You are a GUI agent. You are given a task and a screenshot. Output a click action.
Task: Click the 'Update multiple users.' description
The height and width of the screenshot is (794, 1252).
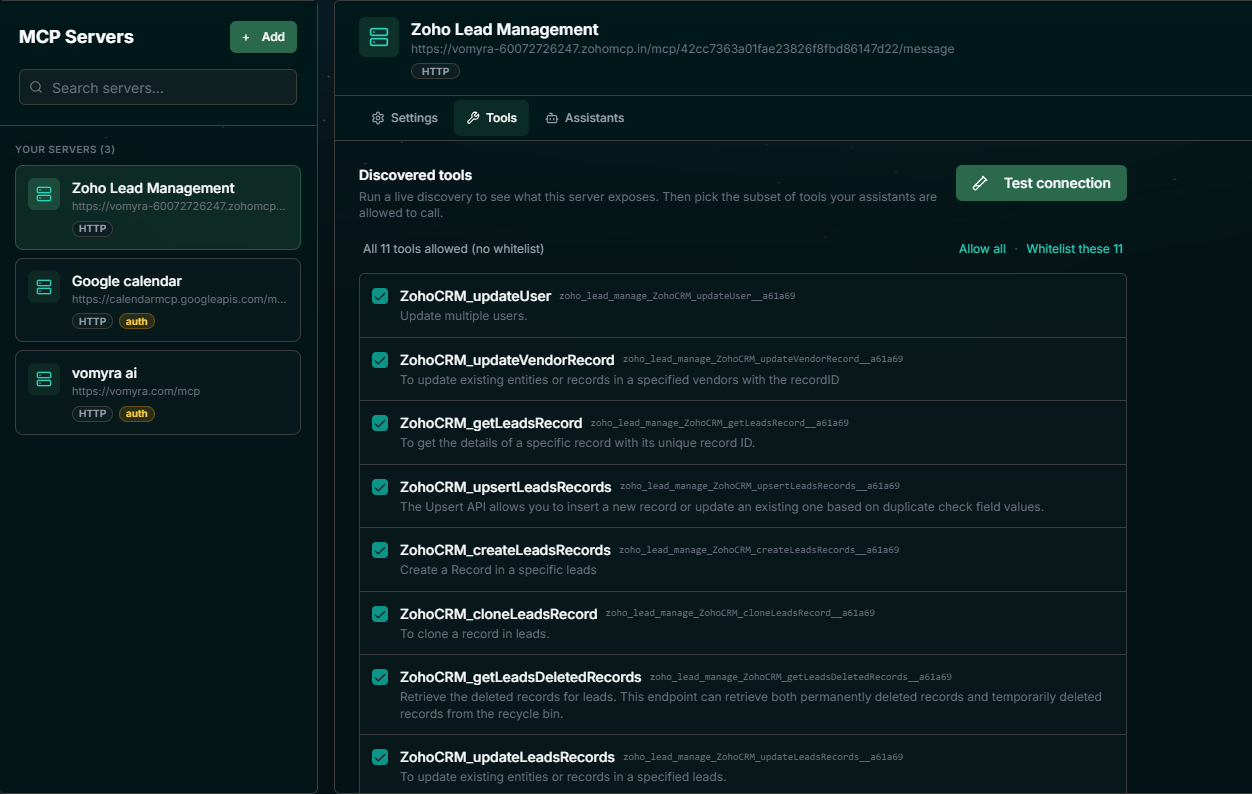463,316
